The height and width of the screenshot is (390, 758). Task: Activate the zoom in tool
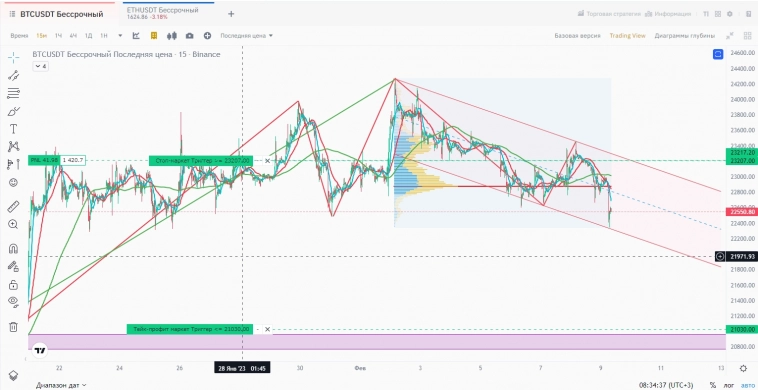click(14, 224)
